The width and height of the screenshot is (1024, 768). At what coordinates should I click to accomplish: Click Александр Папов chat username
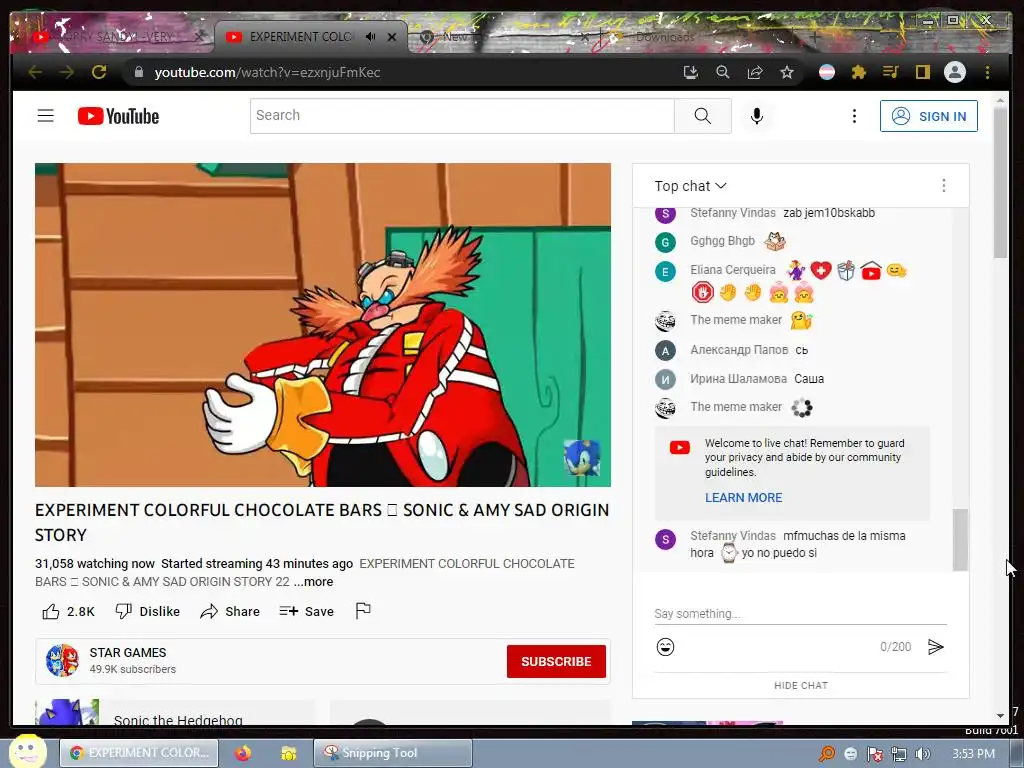click(739, 350)
